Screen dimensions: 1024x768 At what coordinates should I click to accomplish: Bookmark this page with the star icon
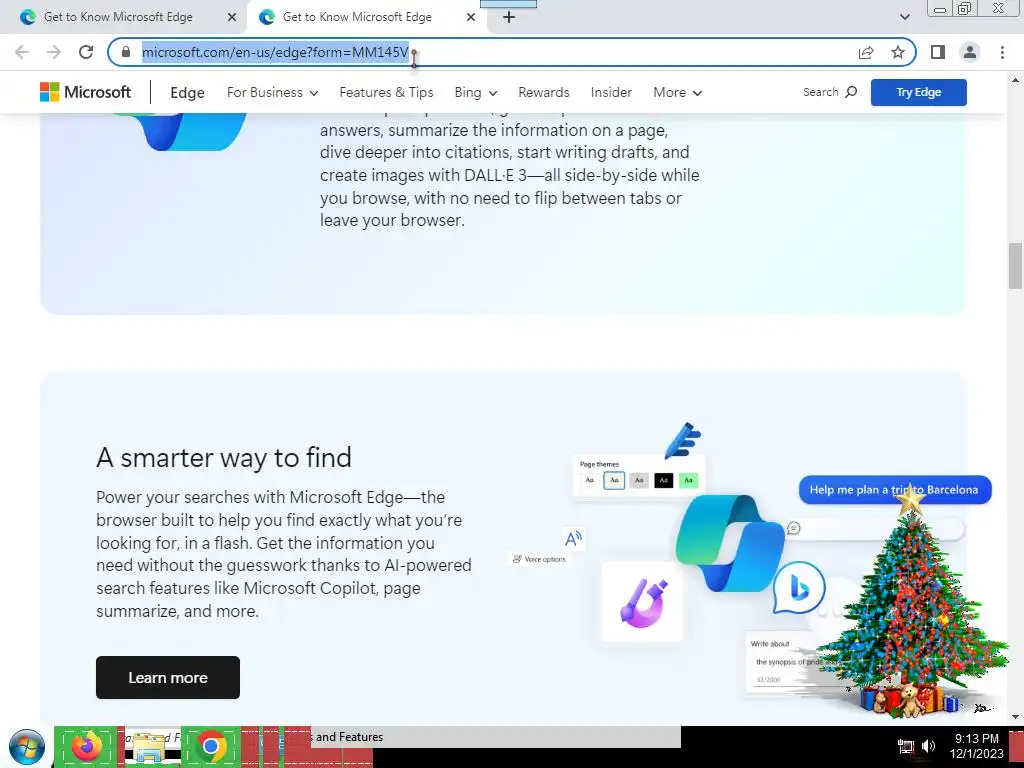898,52
